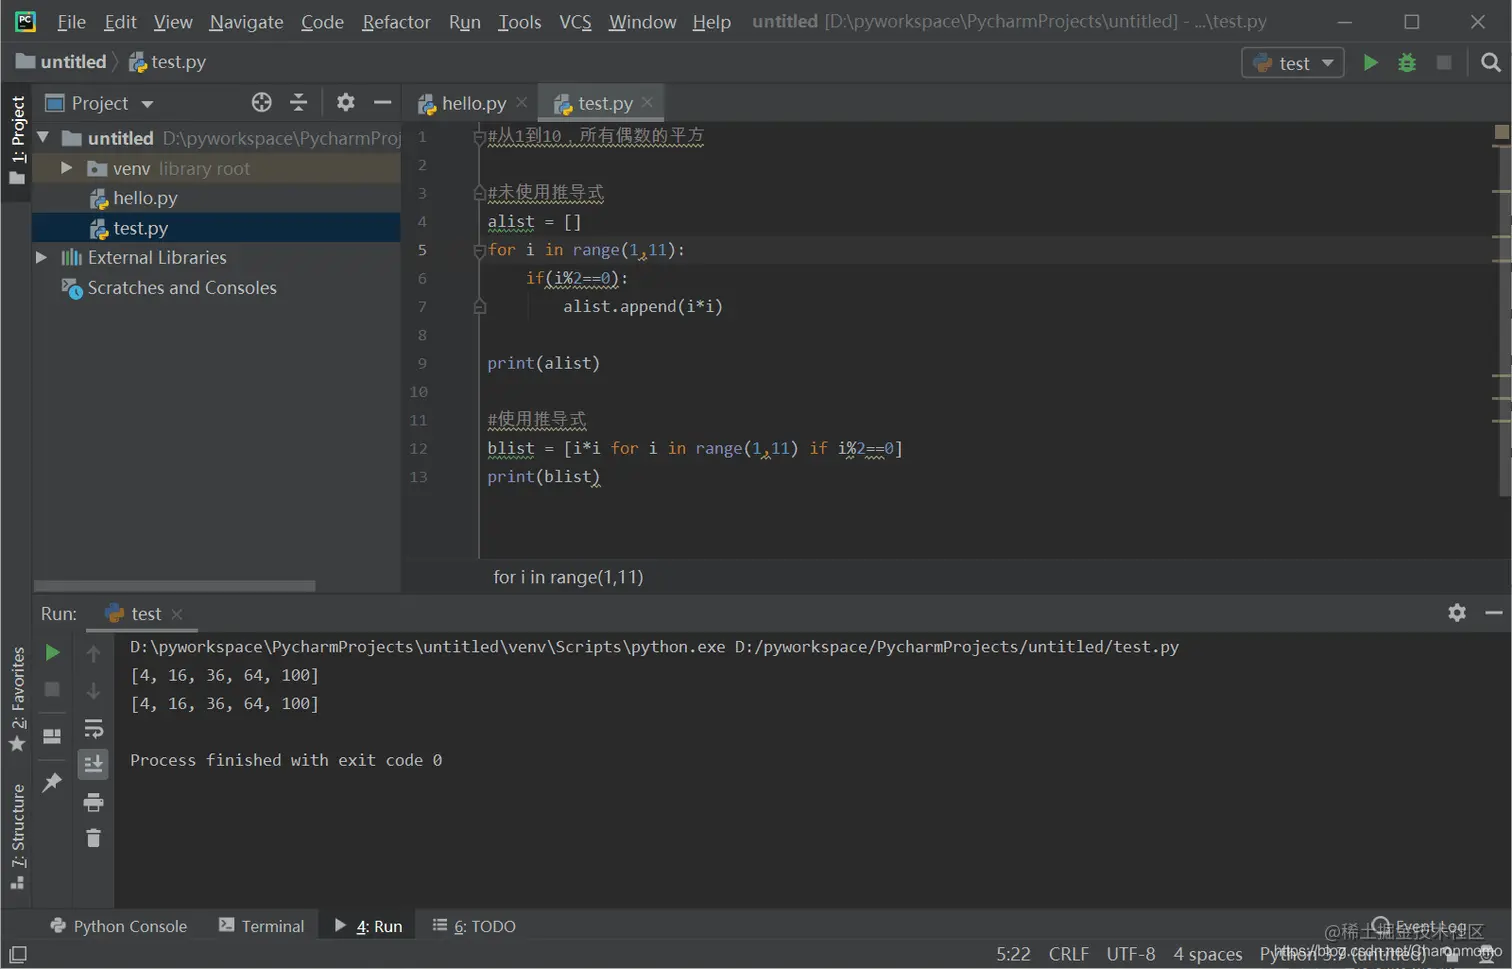
Task: Click the stop button in Run panel
Action: click(x=52, y=690)
